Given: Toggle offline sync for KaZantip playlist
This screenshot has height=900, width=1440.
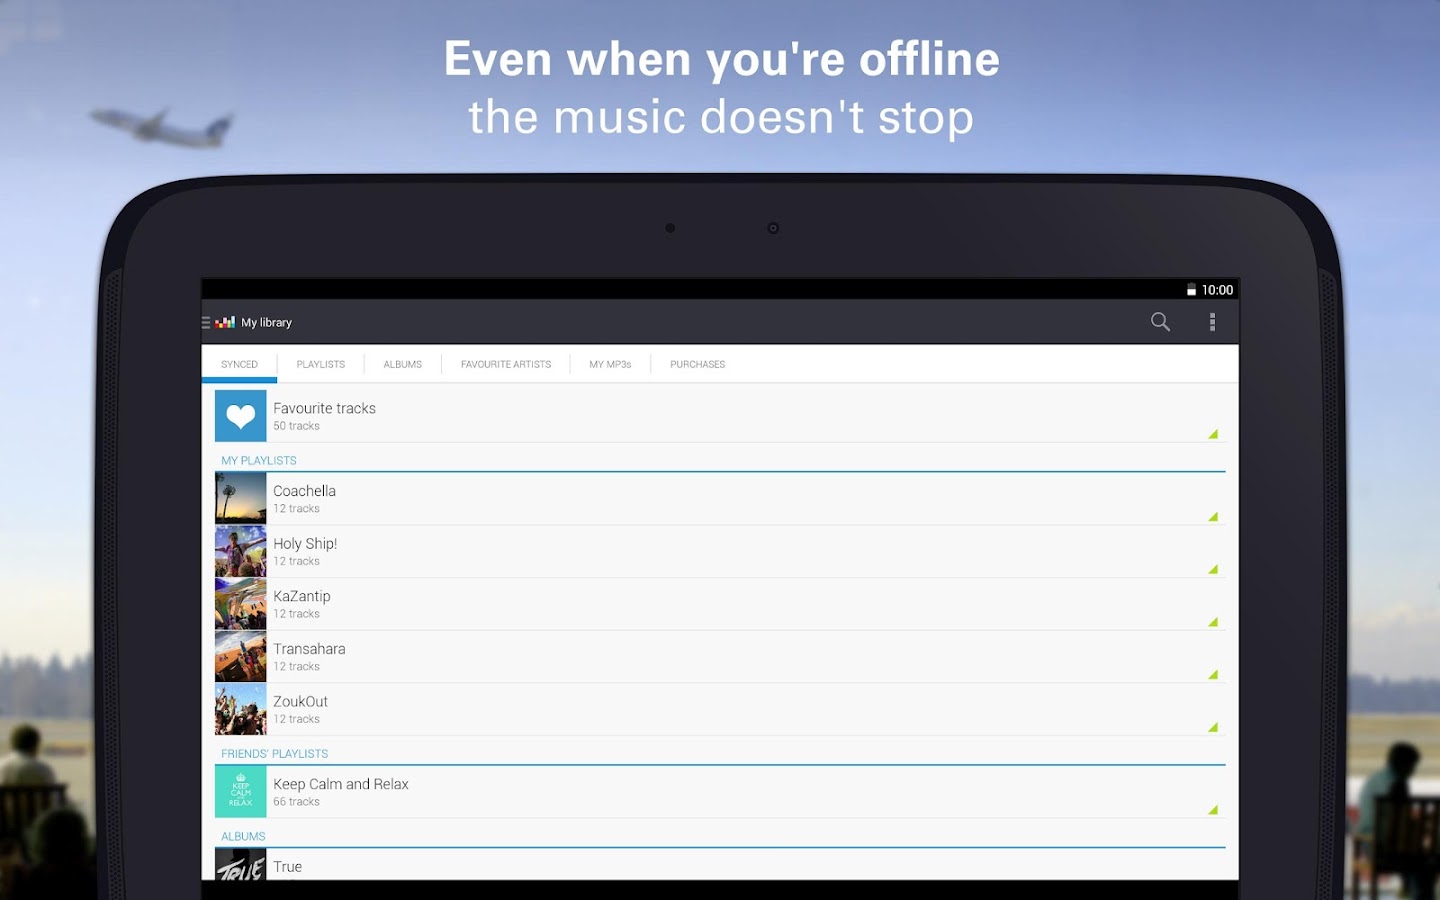Looking at the screenshot, I should (1212, 623).
